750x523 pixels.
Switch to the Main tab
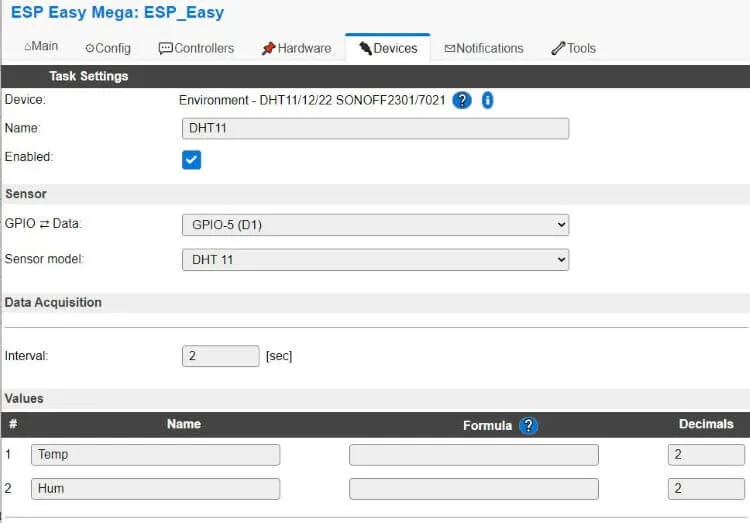coord(41,46)
